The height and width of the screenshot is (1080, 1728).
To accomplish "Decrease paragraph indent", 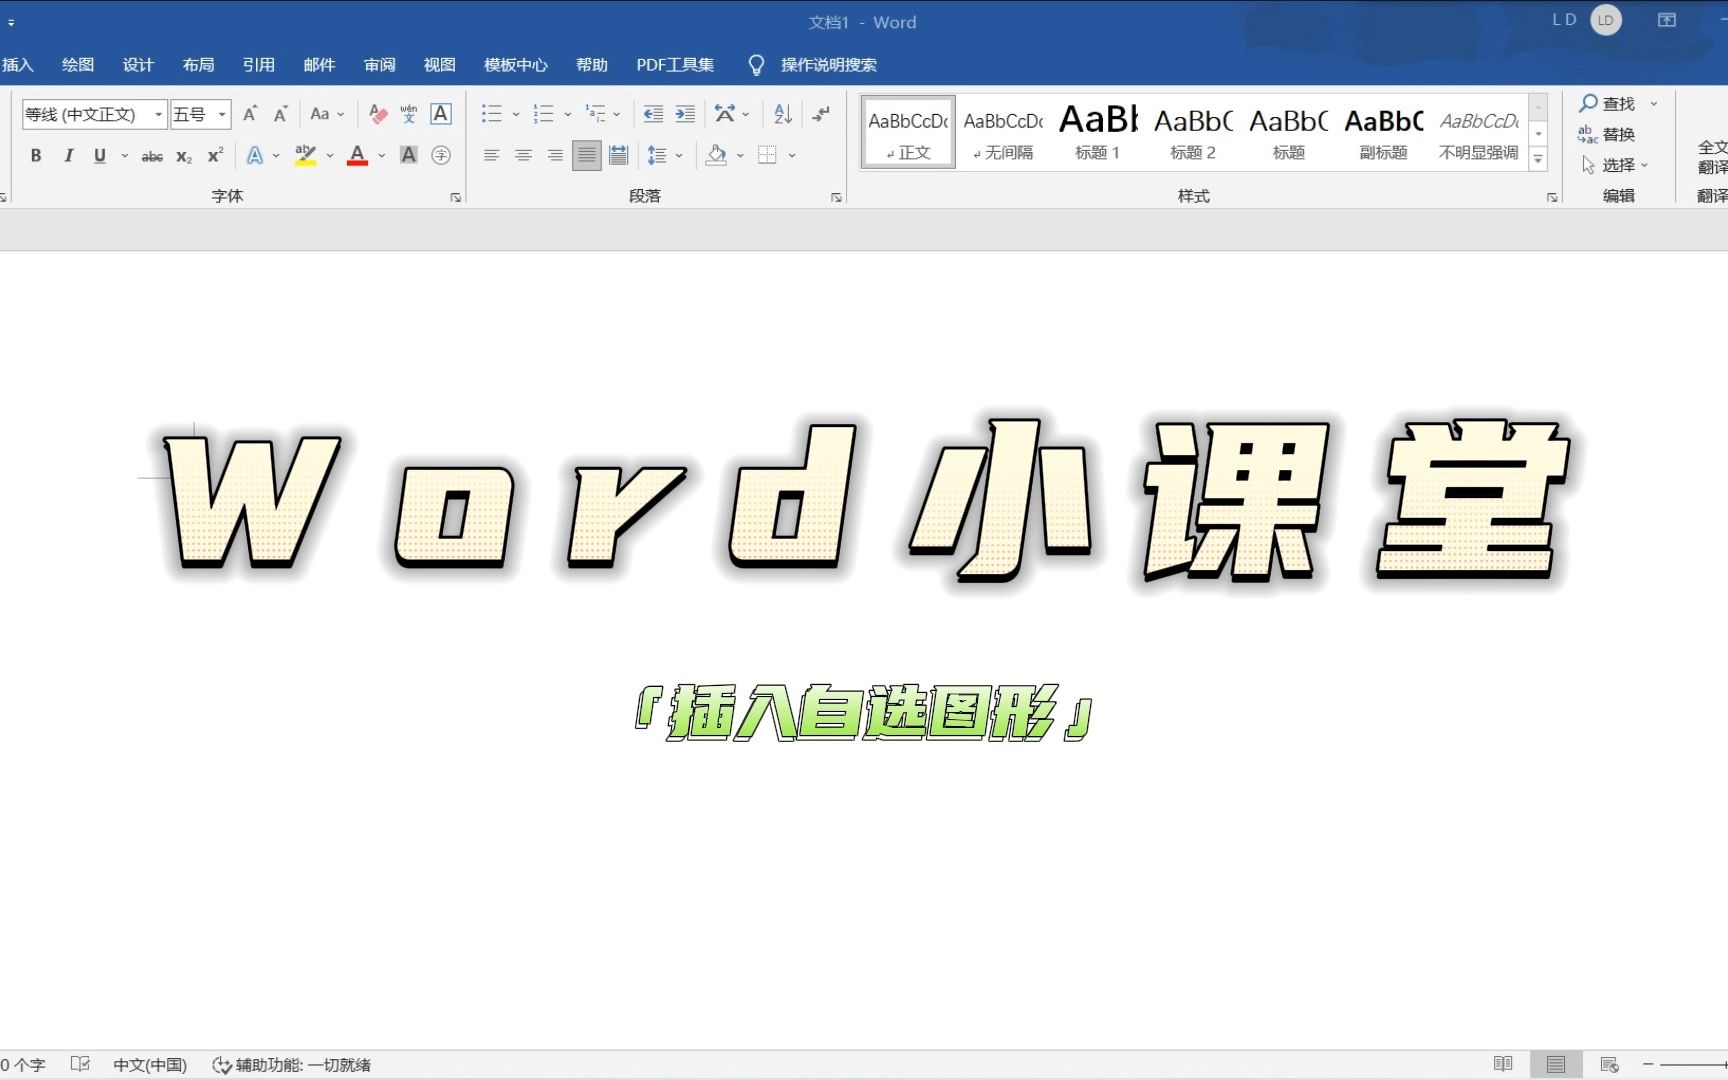I will [x=653, y=114].
